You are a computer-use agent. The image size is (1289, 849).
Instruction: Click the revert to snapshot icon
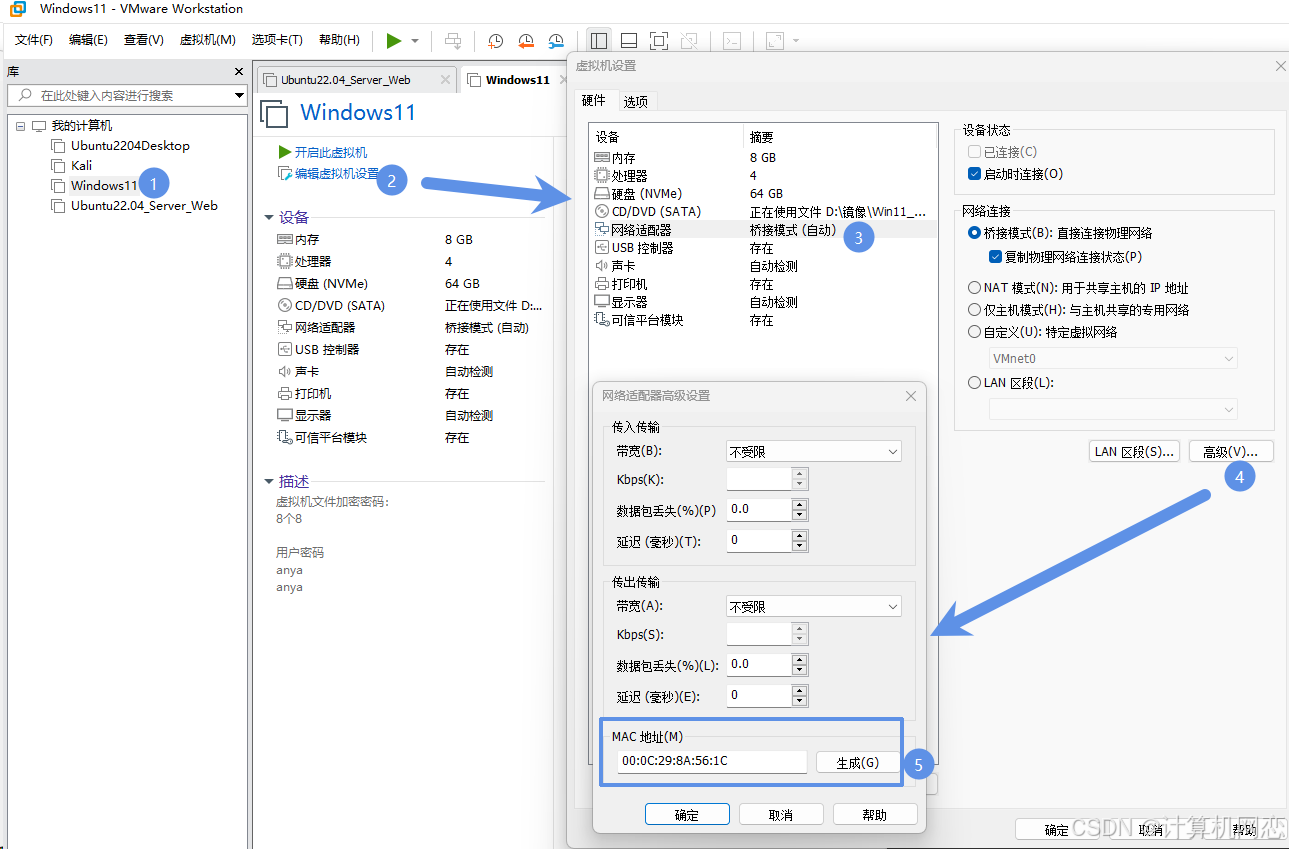[526, 41]
